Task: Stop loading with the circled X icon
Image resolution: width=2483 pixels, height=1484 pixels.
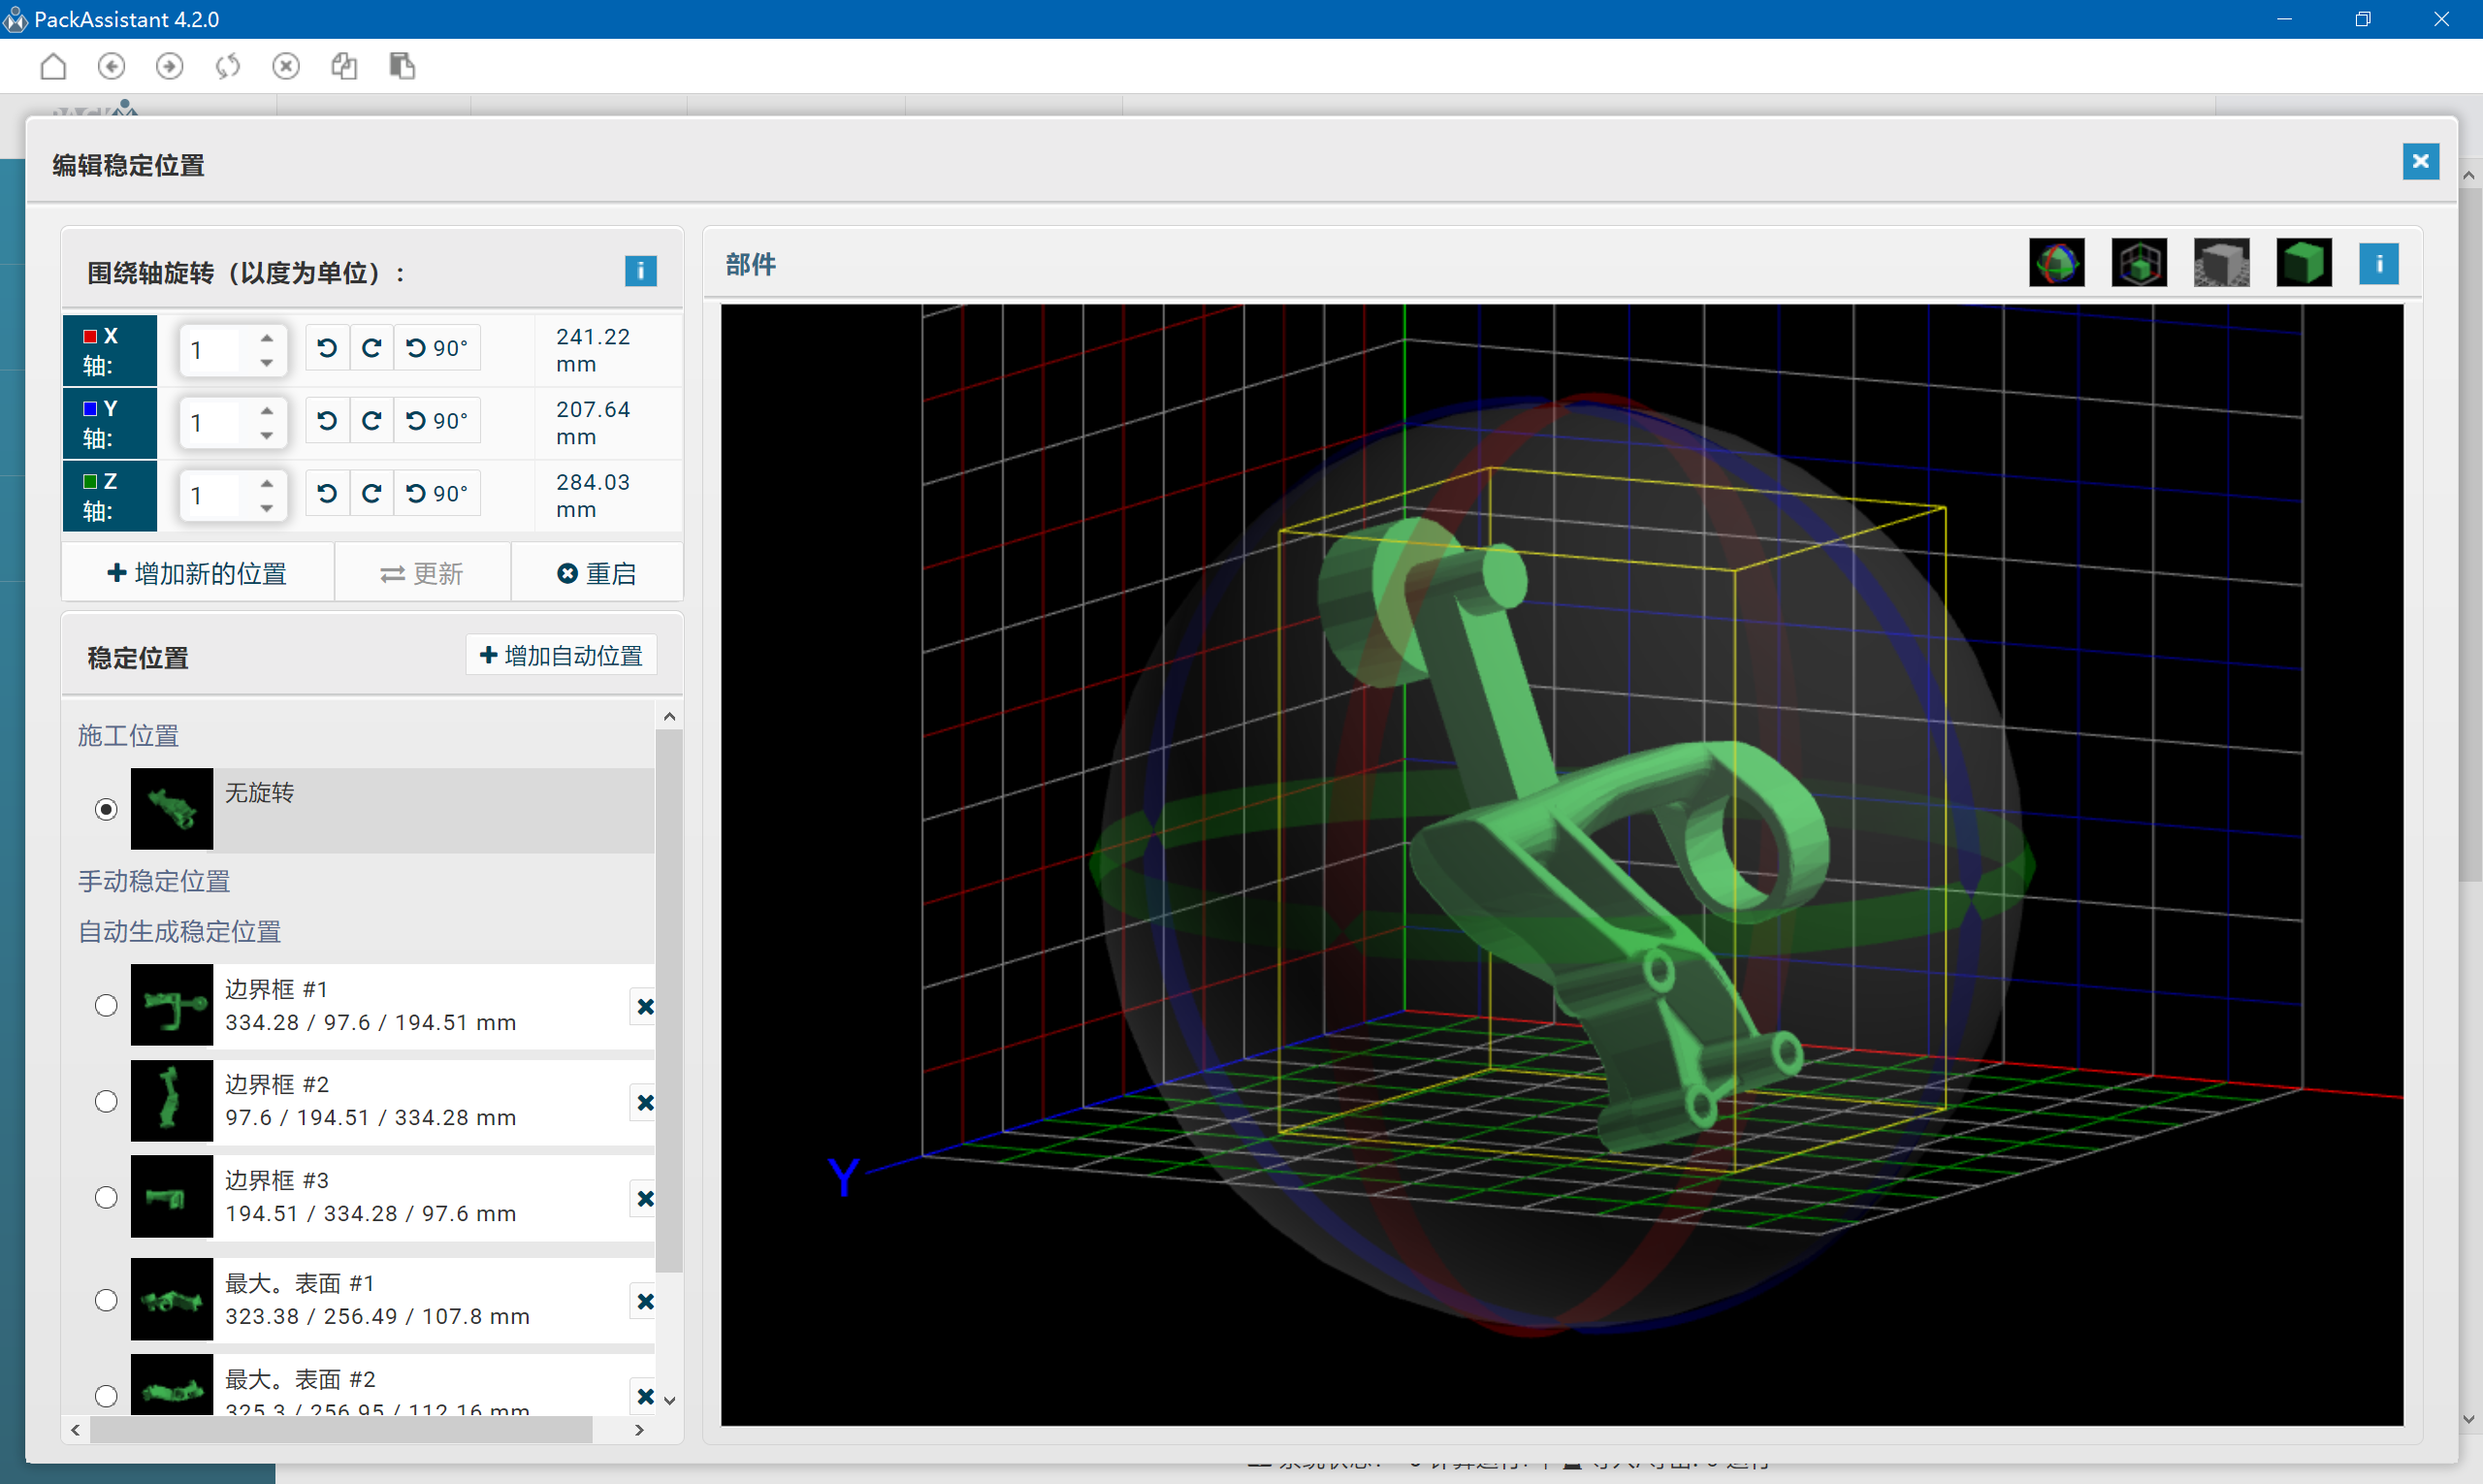Action: click(x=286, y=66)
